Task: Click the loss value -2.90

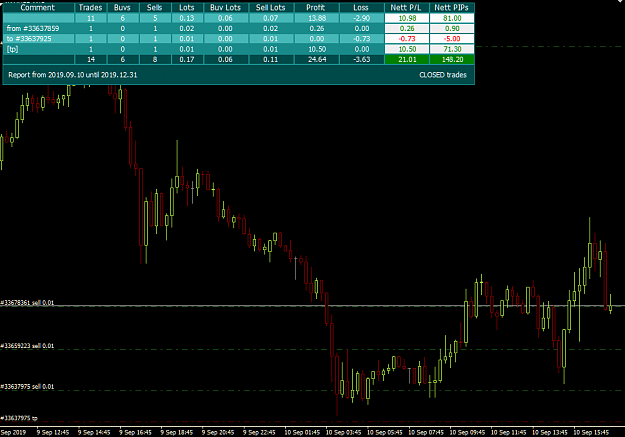Action: 362,18
